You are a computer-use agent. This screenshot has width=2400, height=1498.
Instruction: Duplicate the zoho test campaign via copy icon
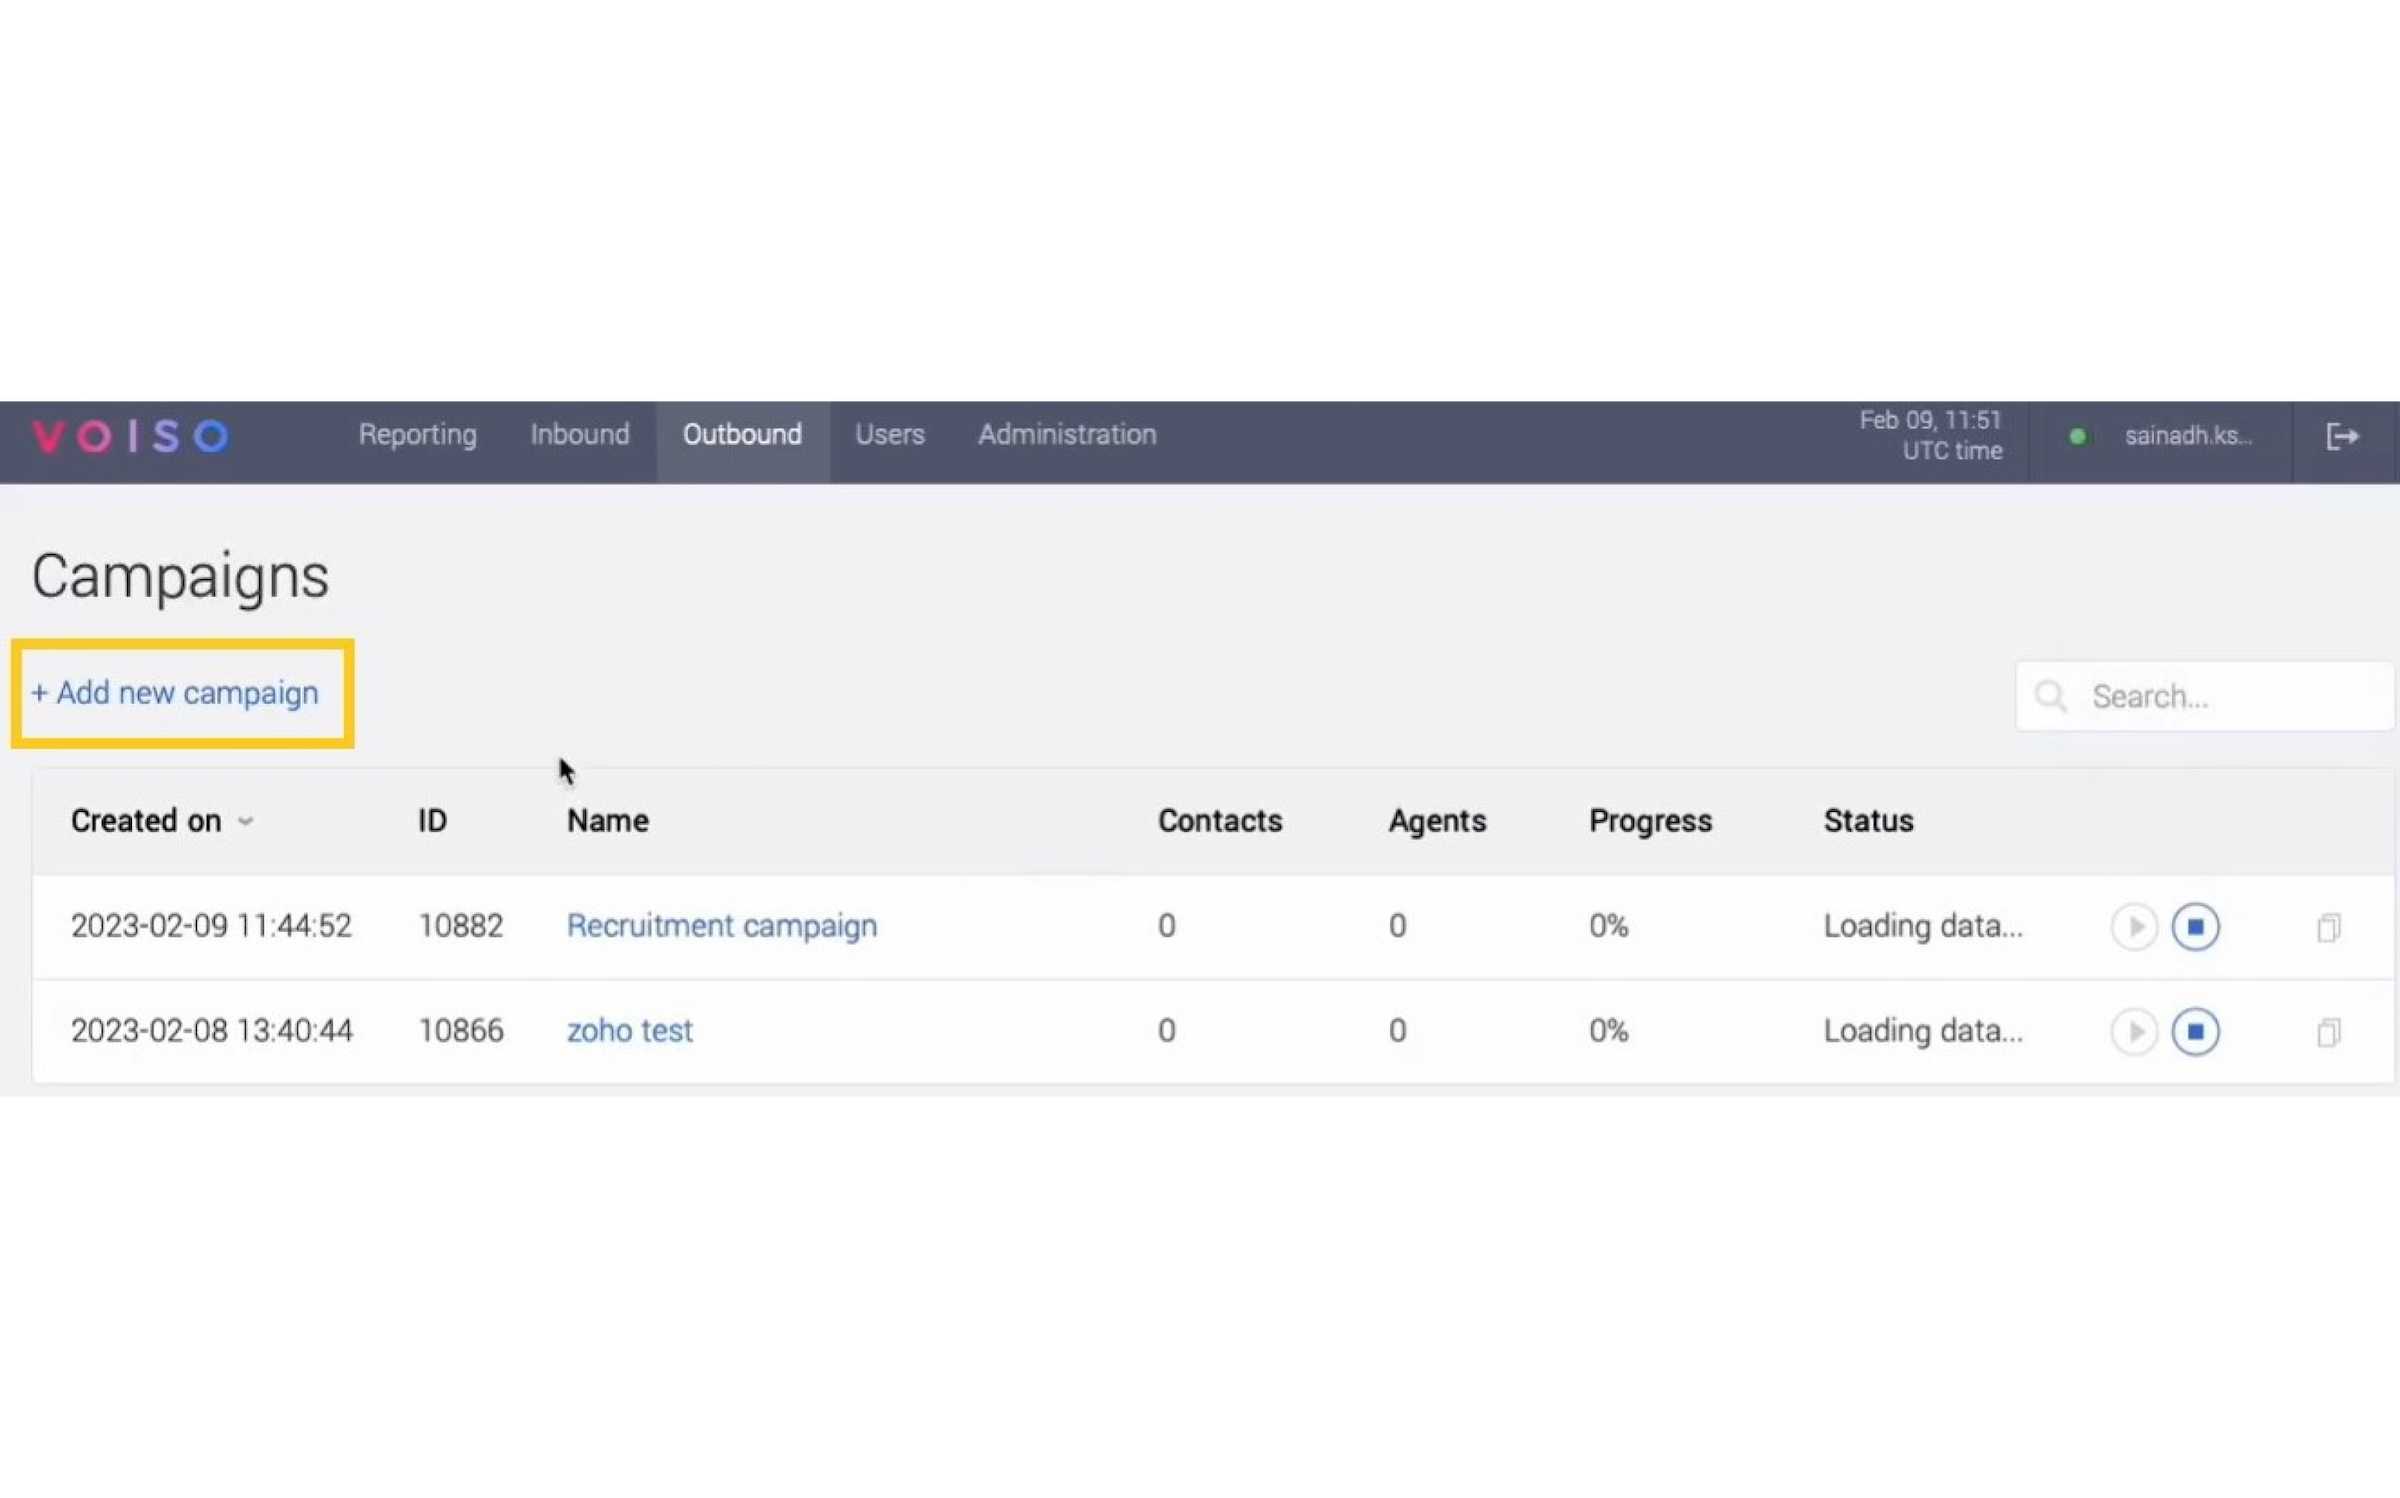click(2328, 1032)
